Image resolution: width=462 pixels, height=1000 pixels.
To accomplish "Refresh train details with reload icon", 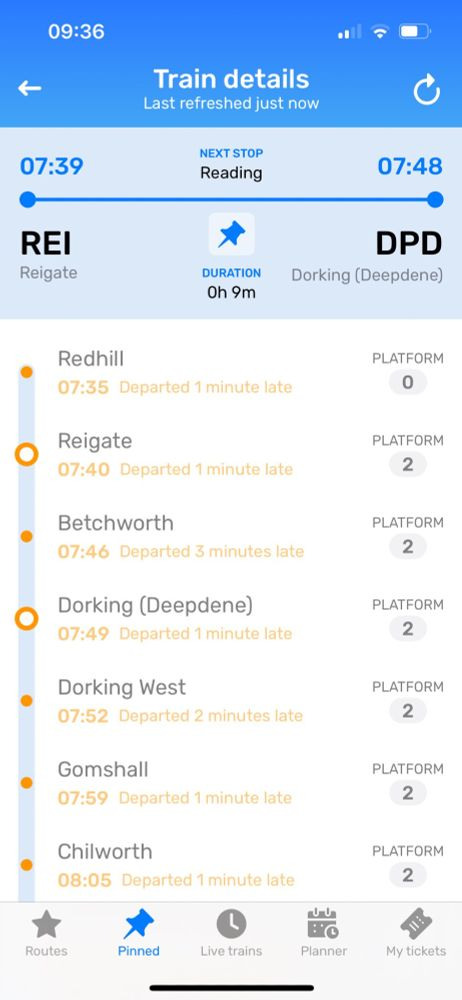I will 426,89.
